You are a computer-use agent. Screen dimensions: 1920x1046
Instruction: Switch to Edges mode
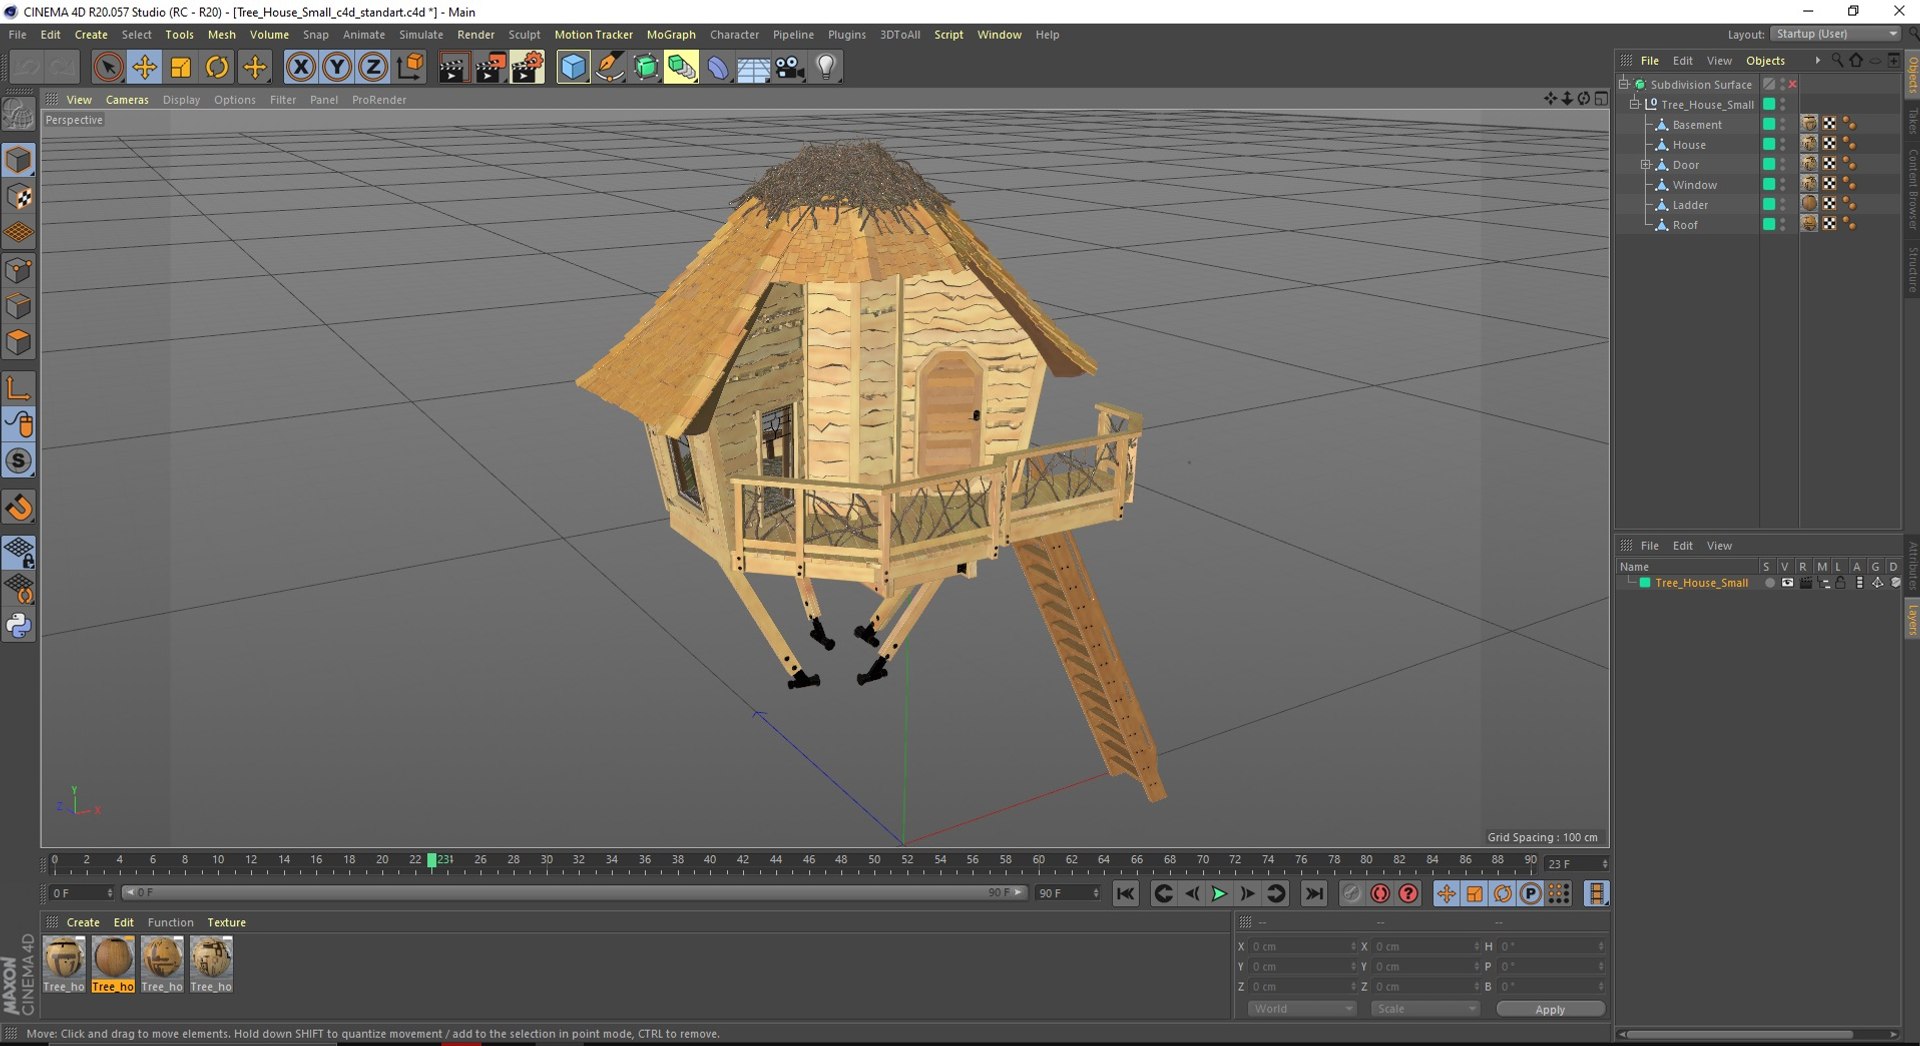tap(19, 306)
